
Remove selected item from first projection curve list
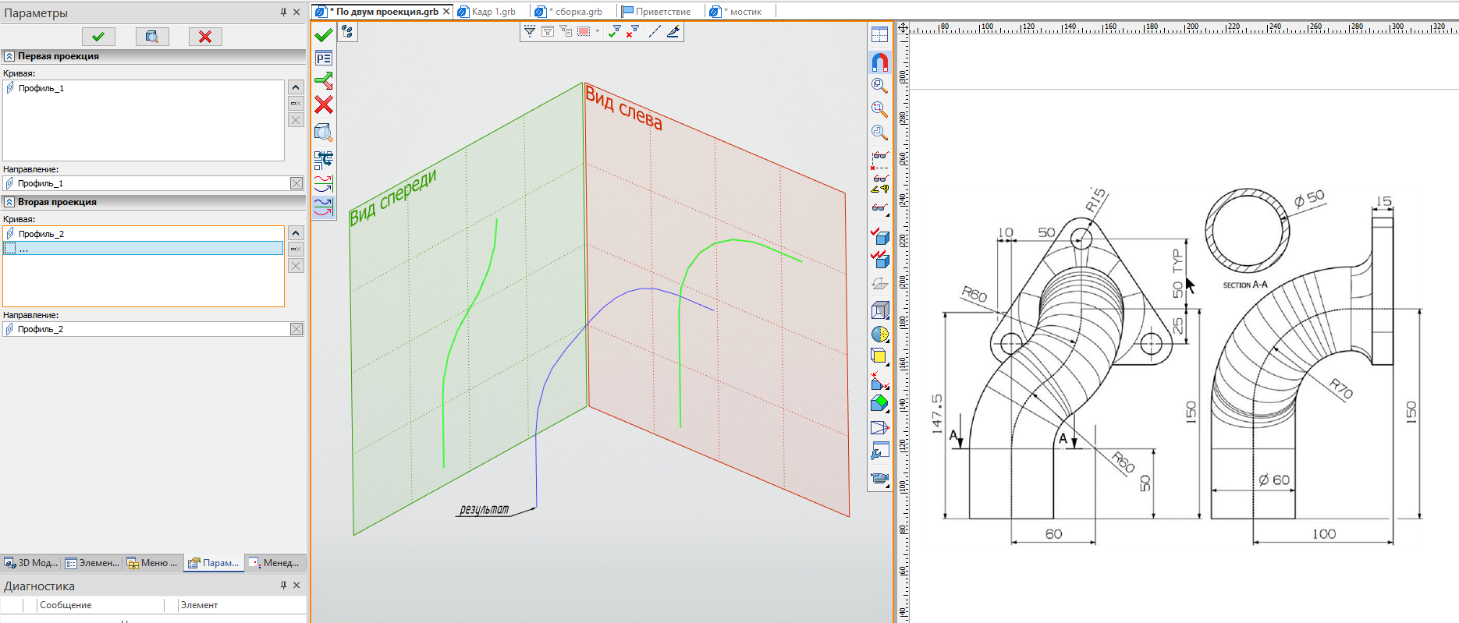pyautogui.click(x=296, y=103)
